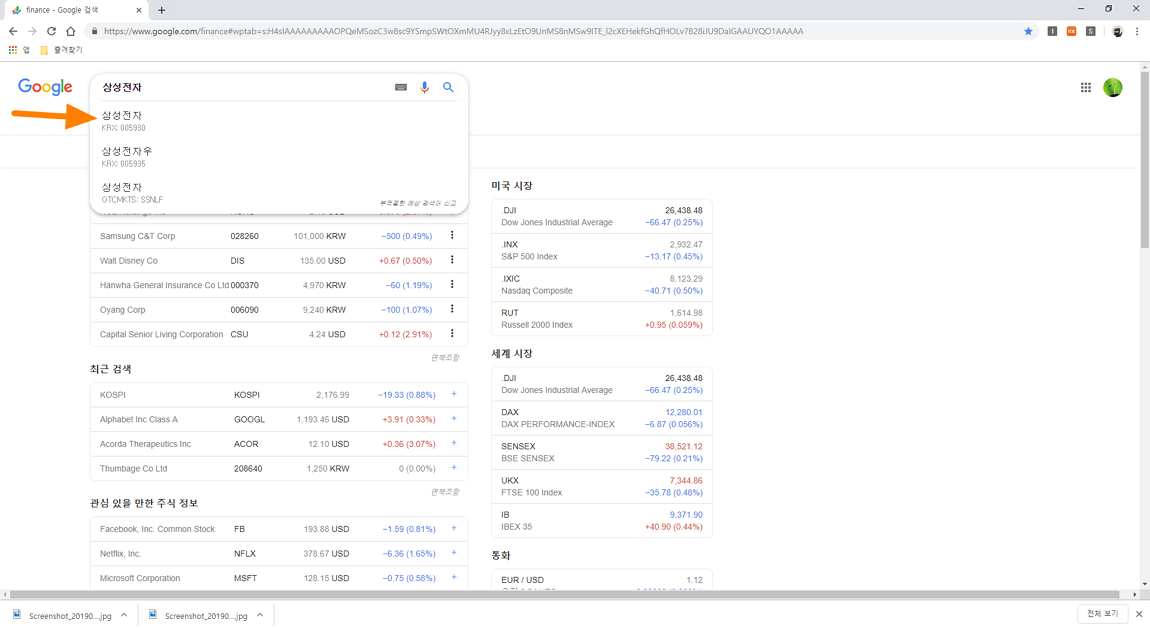Open the Netflix, Inc. stock row
The image size is (1150, 629).
point(279,553)
